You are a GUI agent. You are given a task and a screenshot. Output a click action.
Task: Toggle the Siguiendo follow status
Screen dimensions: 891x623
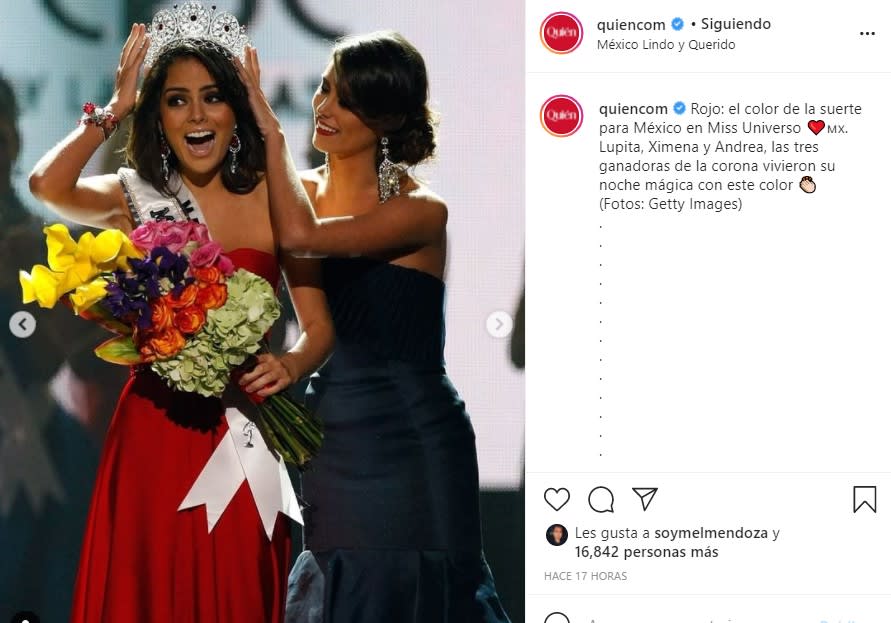point(736,24)
